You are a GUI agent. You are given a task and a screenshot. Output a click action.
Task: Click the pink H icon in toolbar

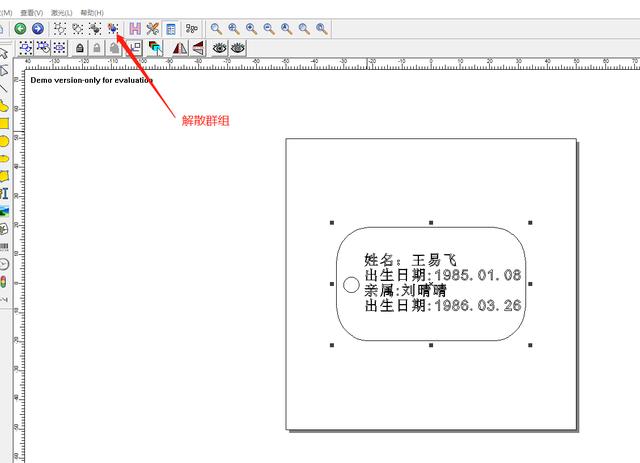pyautogui.click(x=134, y=29)
